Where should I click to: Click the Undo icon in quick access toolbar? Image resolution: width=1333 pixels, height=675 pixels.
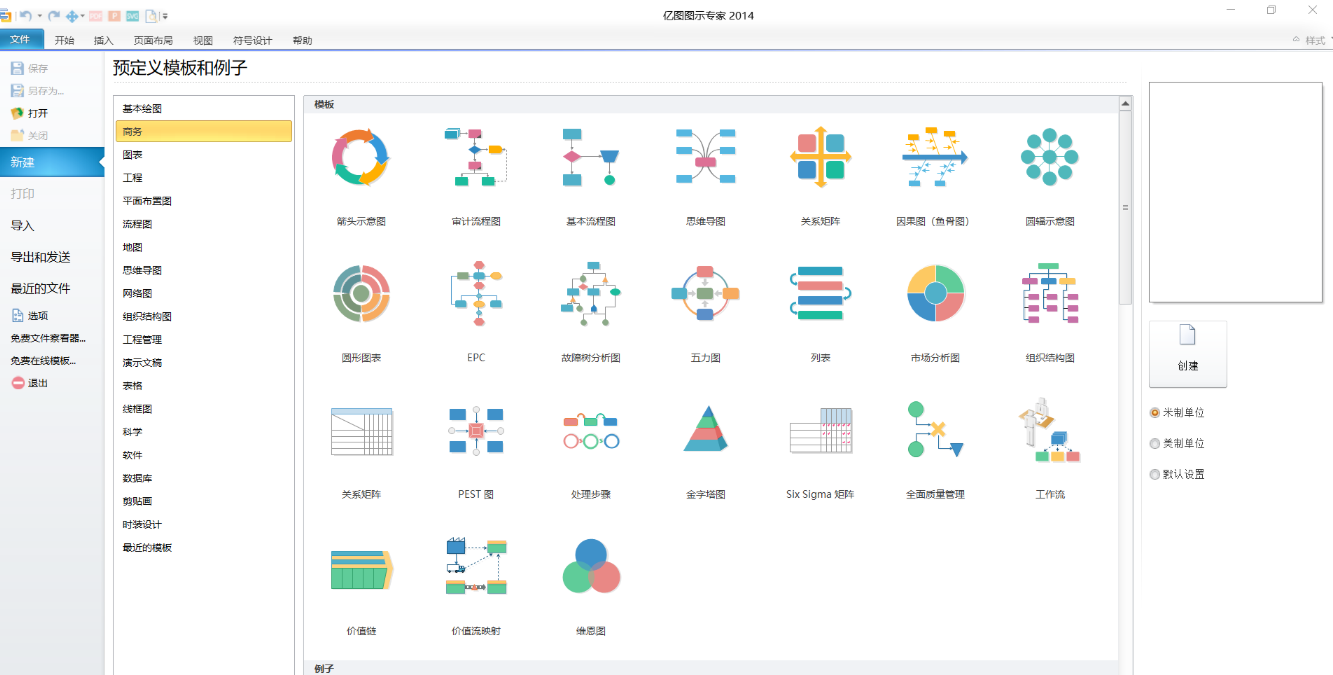25,15
